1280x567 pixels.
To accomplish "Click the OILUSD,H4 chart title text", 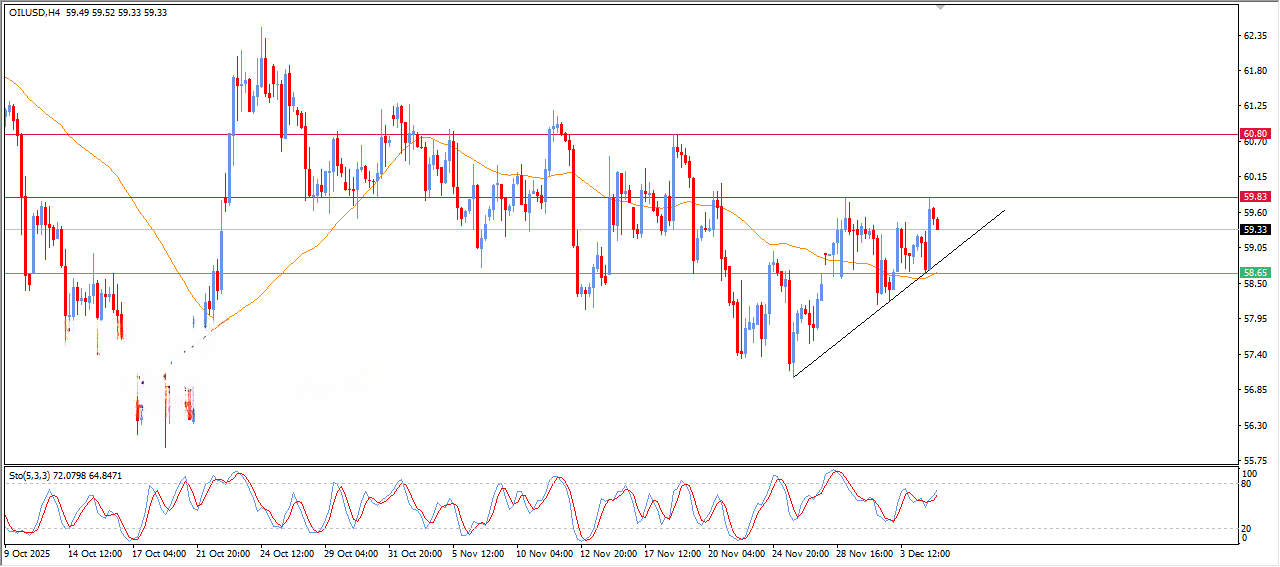I will (35, 13).
